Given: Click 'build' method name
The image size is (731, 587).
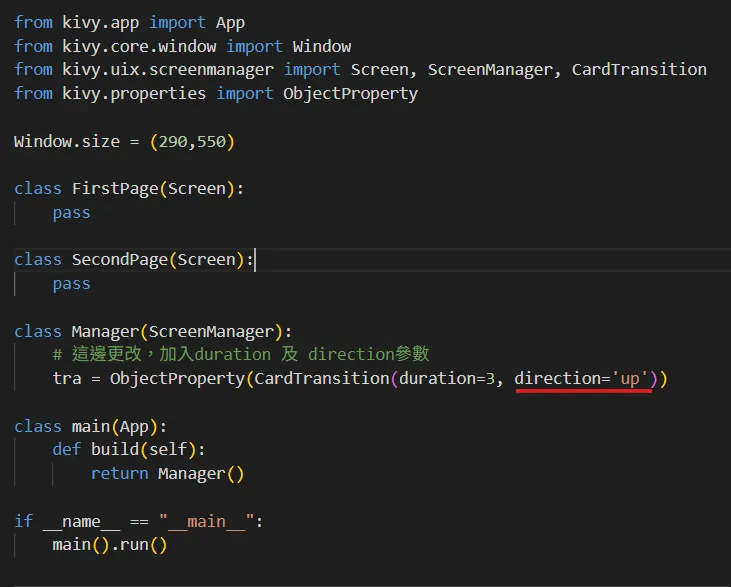Looking at the screenshot, I should (115, 449).
